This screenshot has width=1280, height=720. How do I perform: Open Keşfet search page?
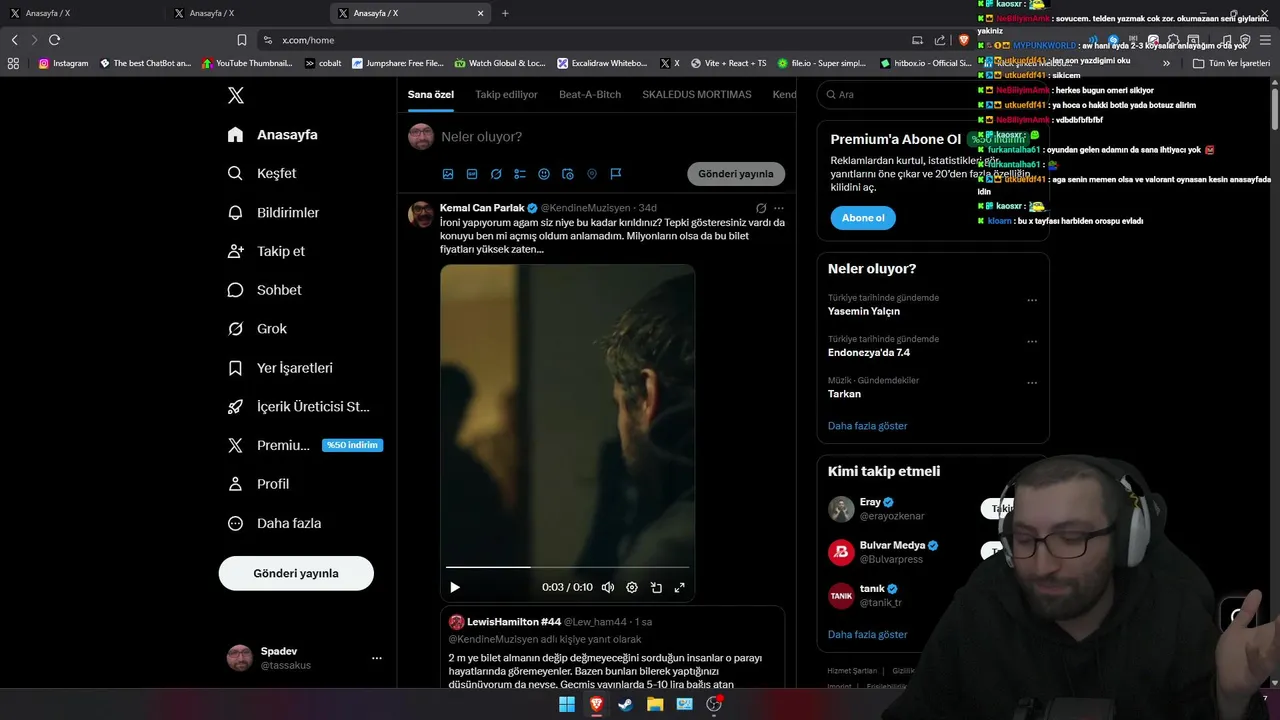tap(263, 173)
